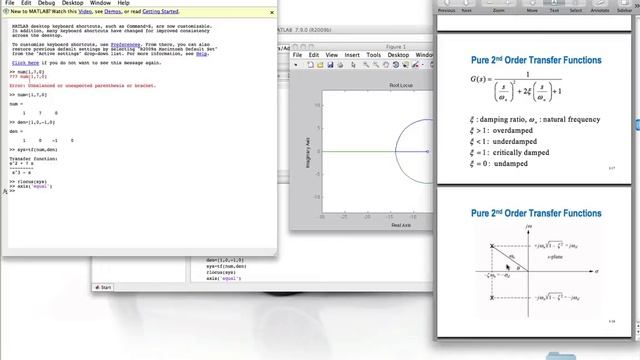Open Desktop menu in MATLAB command window

[x=72, y=2]
